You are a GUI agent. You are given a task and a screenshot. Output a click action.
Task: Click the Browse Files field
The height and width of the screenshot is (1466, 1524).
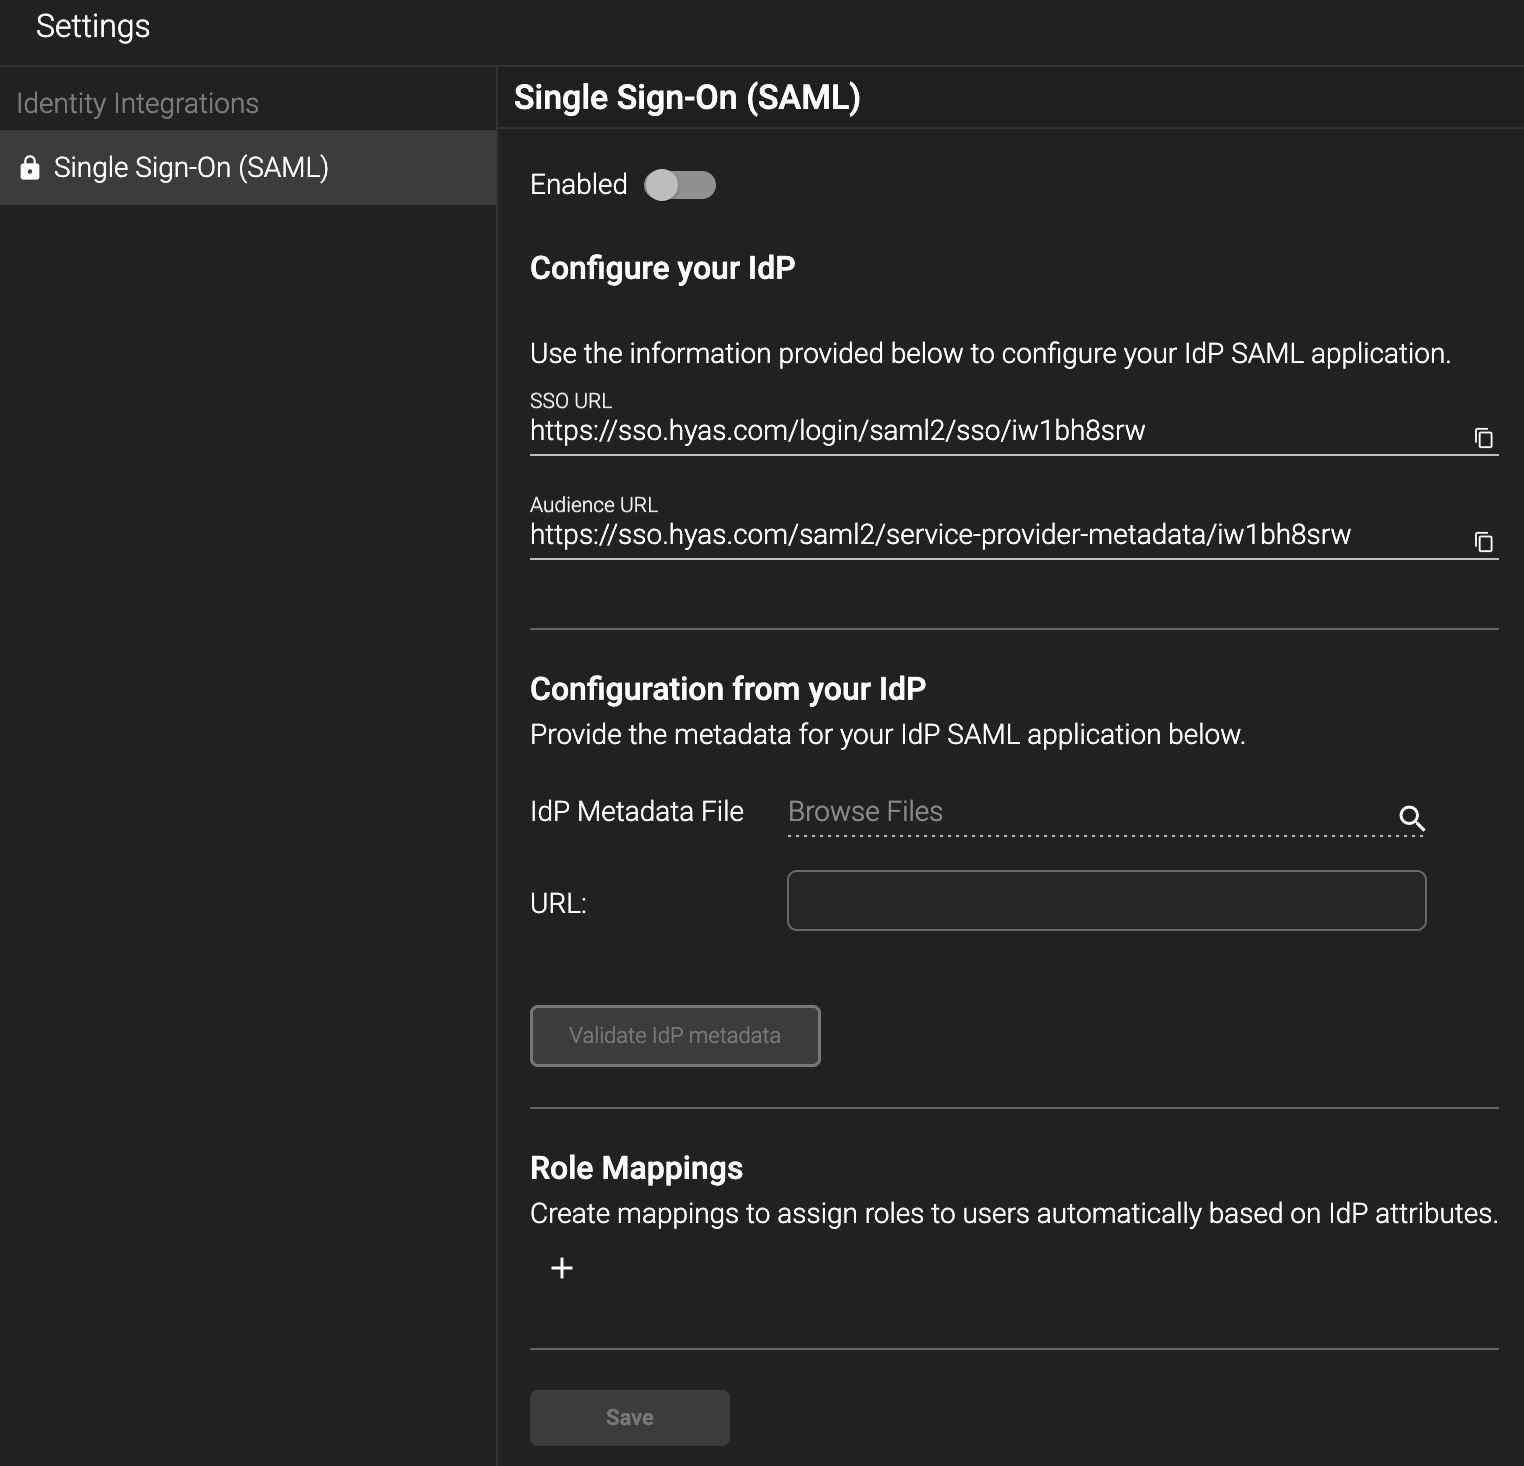point(1090,812)
